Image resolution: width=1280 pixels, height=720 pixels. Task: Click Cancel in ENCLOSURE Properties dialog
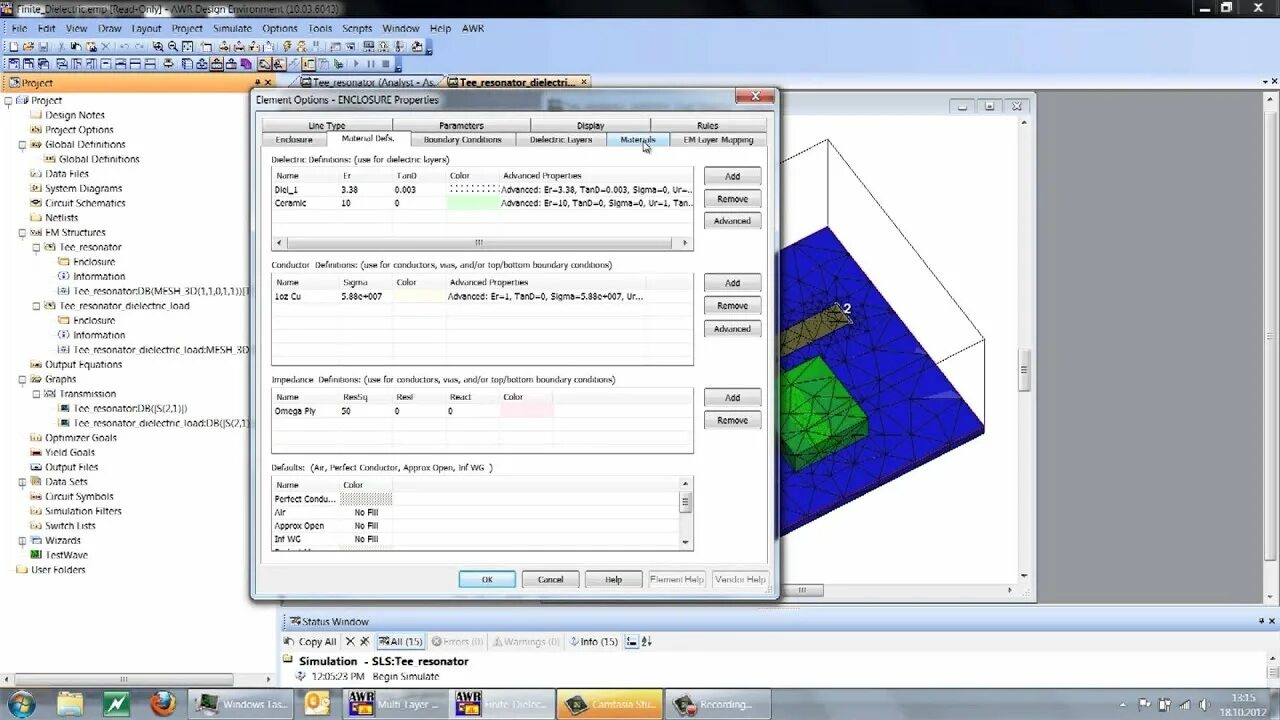(x=550, y=579)
